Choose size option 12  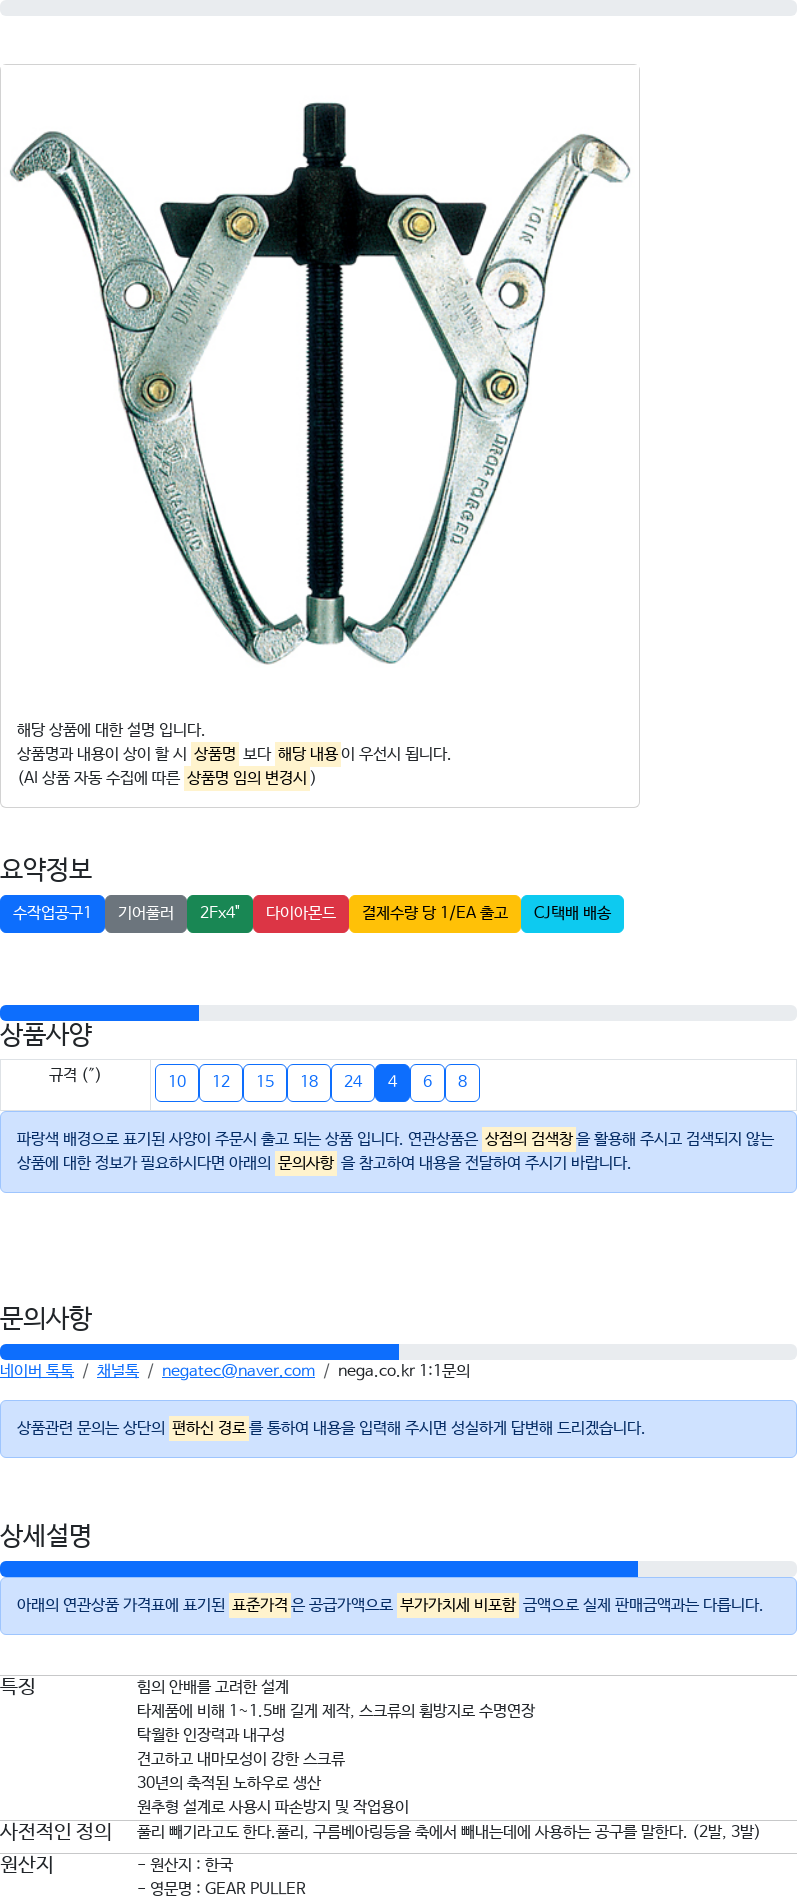click(221, 1082)
